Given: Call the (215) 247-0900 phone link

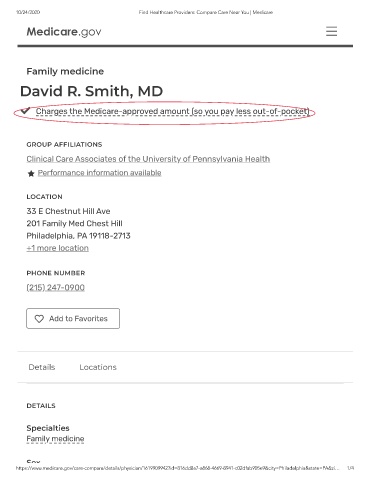Looking at the screenshot, I should 56,287.
